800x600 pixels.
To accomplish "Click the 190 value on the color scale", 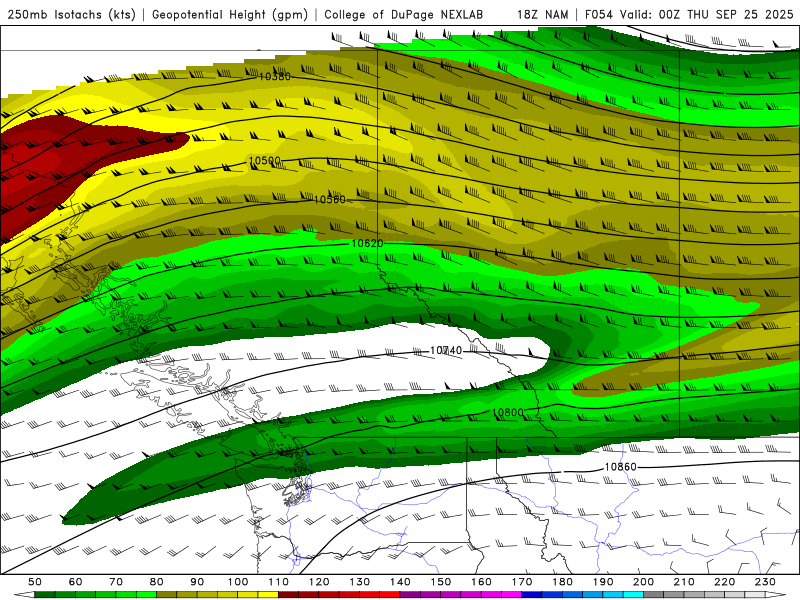I will [603, 582].
